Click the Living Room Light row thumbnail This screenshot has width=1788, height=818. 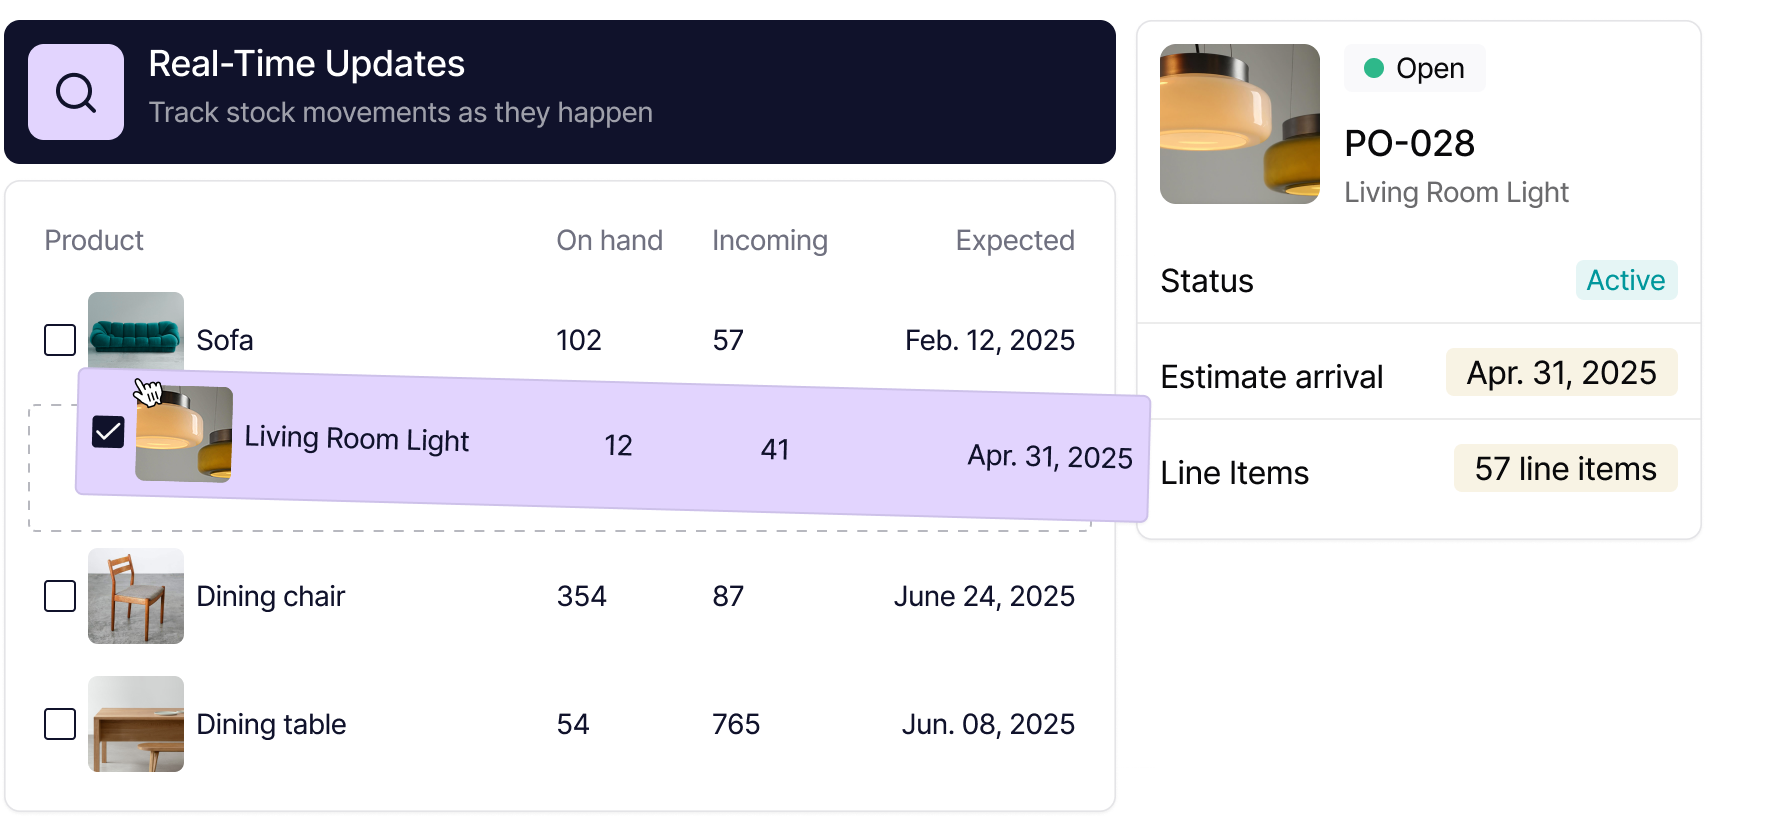coord(184,434)
